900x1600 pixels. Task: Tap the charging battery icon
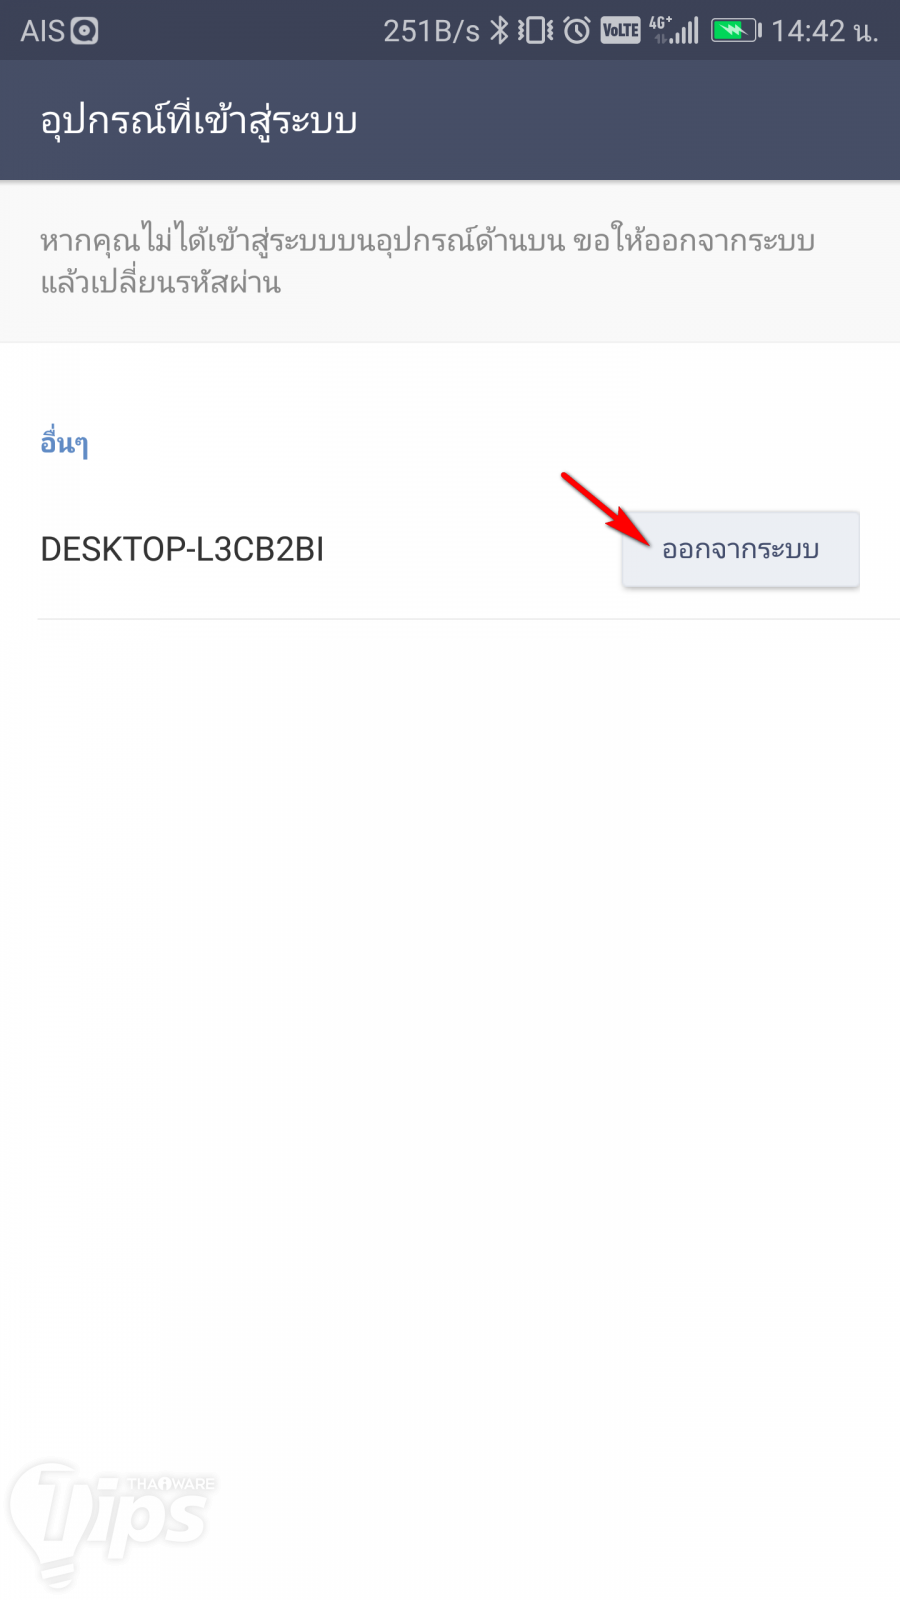736,31
